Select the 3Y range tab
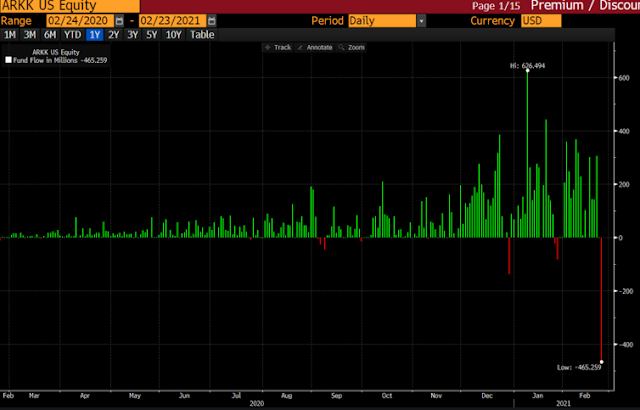 [133, 35]
